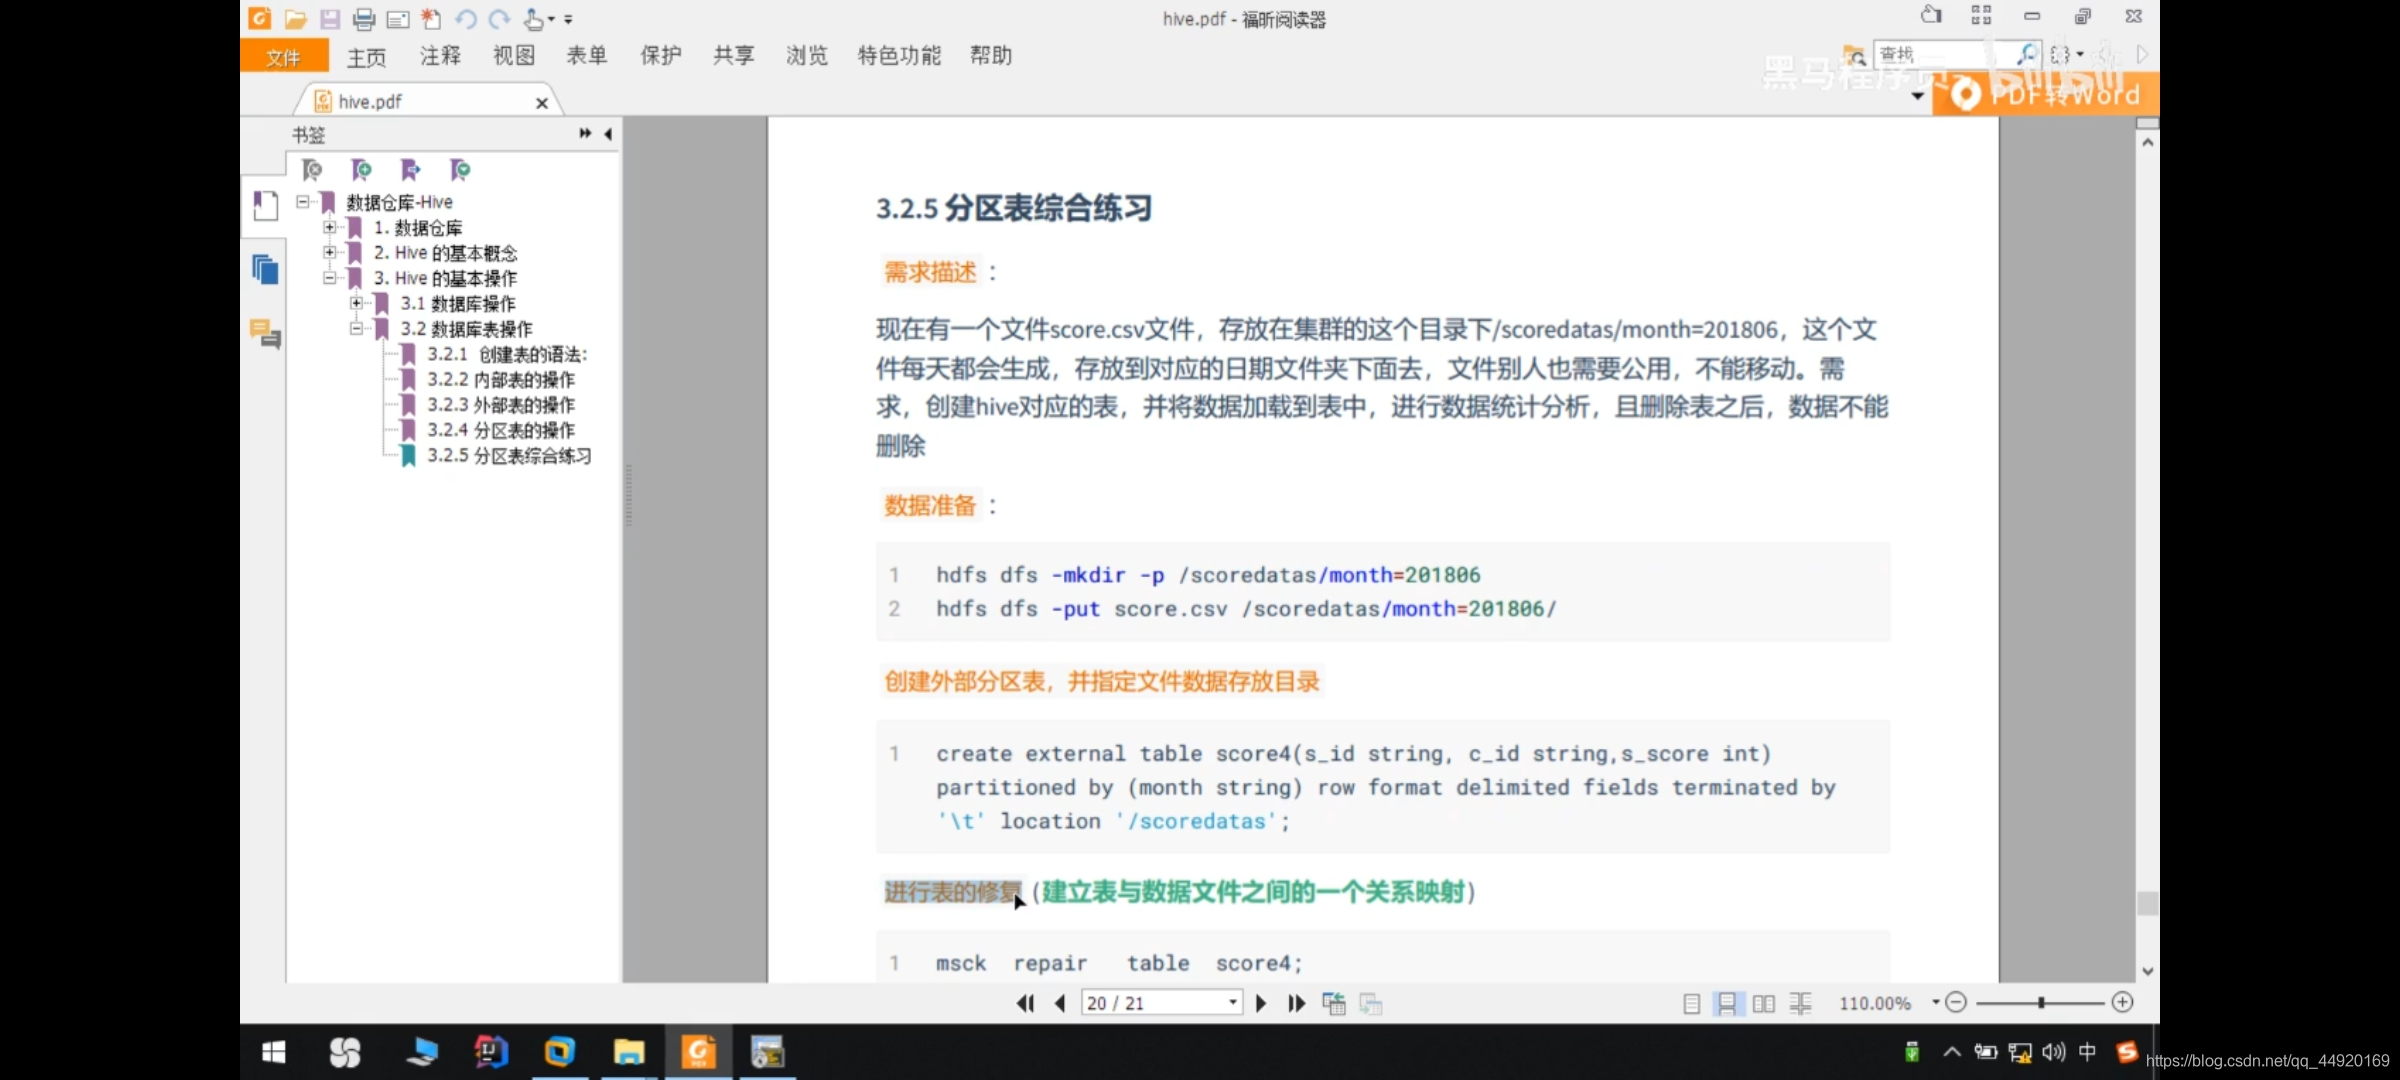Collapse the 3. Hive 的基本操作 bookmark

coord(329,278)
